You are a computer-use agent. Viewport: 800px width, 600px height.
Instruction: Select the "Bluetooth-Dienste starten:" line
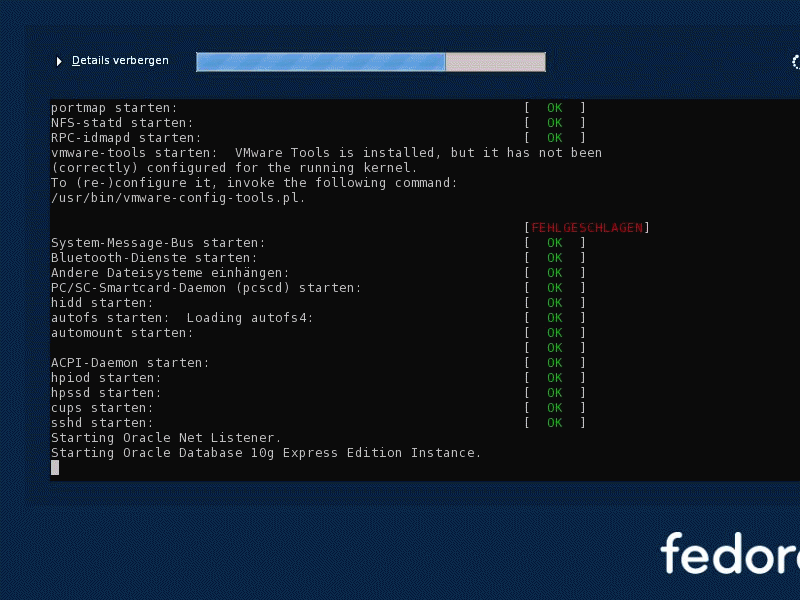tap(154, 258)
